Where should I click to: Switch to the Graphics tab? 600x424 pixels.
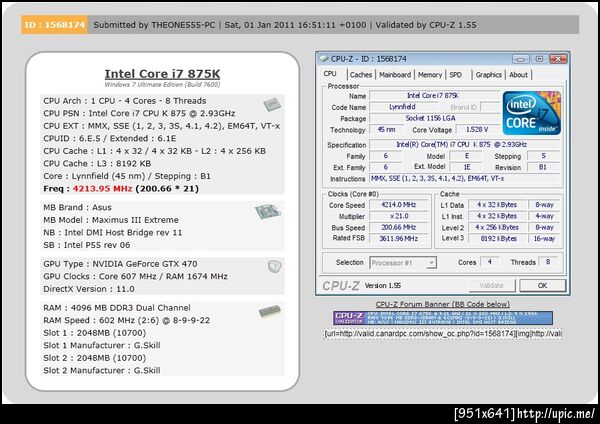[489, 75]
